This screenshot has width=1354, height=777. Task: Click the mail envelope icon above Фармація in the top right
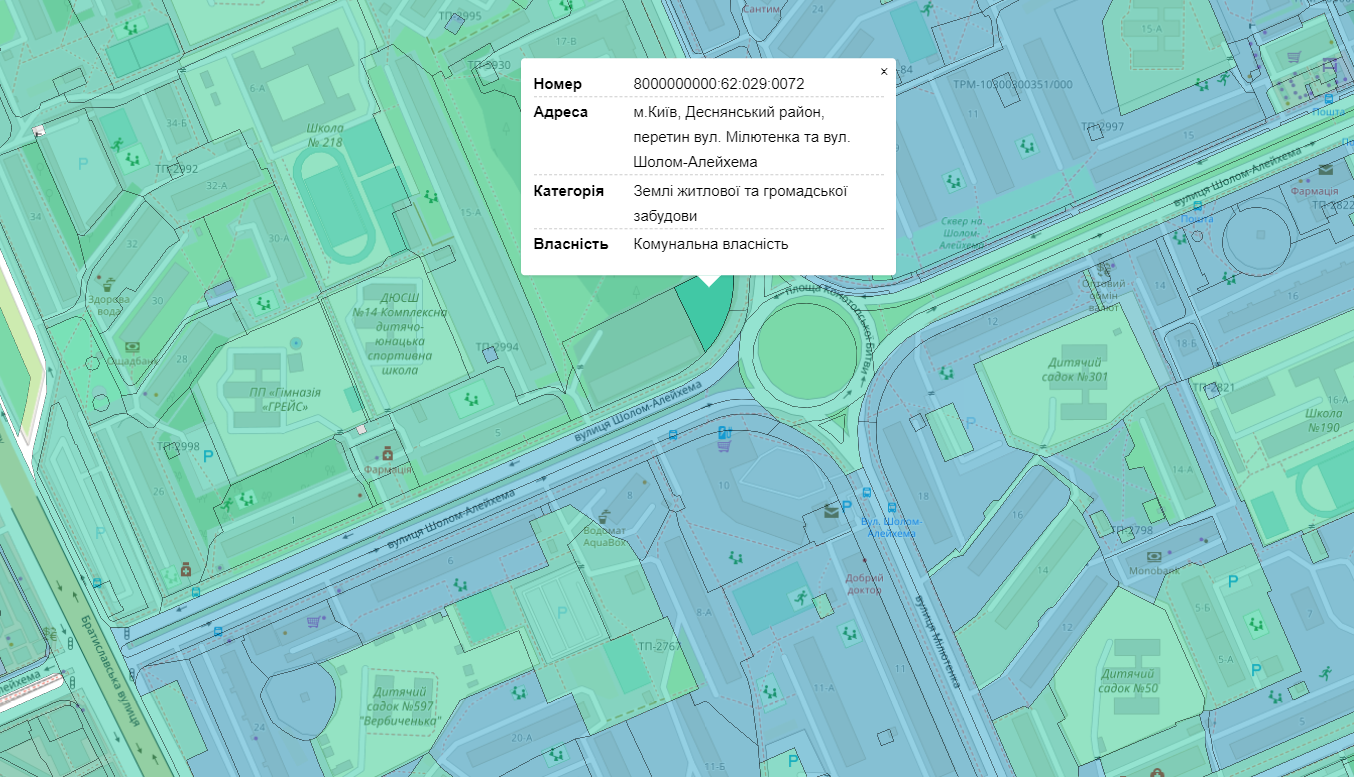1325,169
